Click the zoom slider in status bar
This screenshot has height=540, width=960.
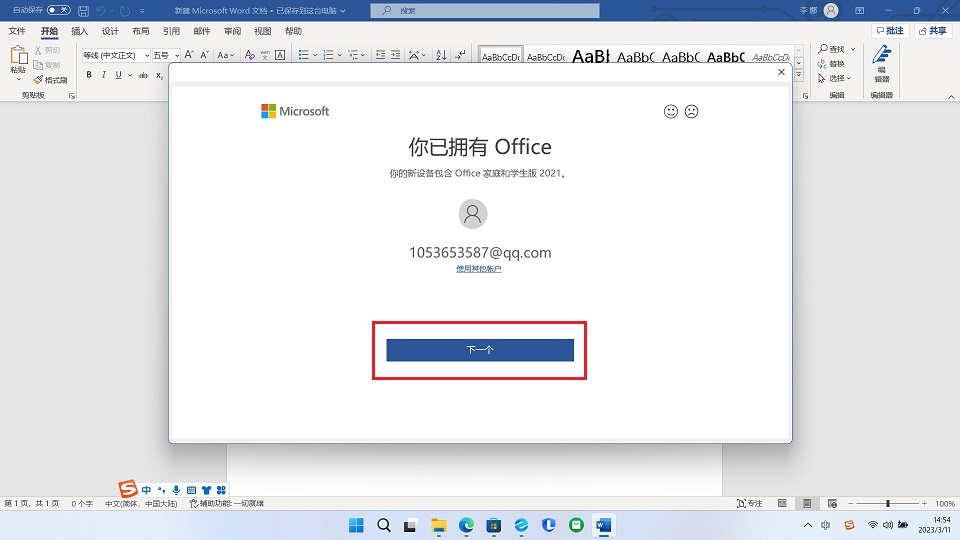(x=887, y=503)
